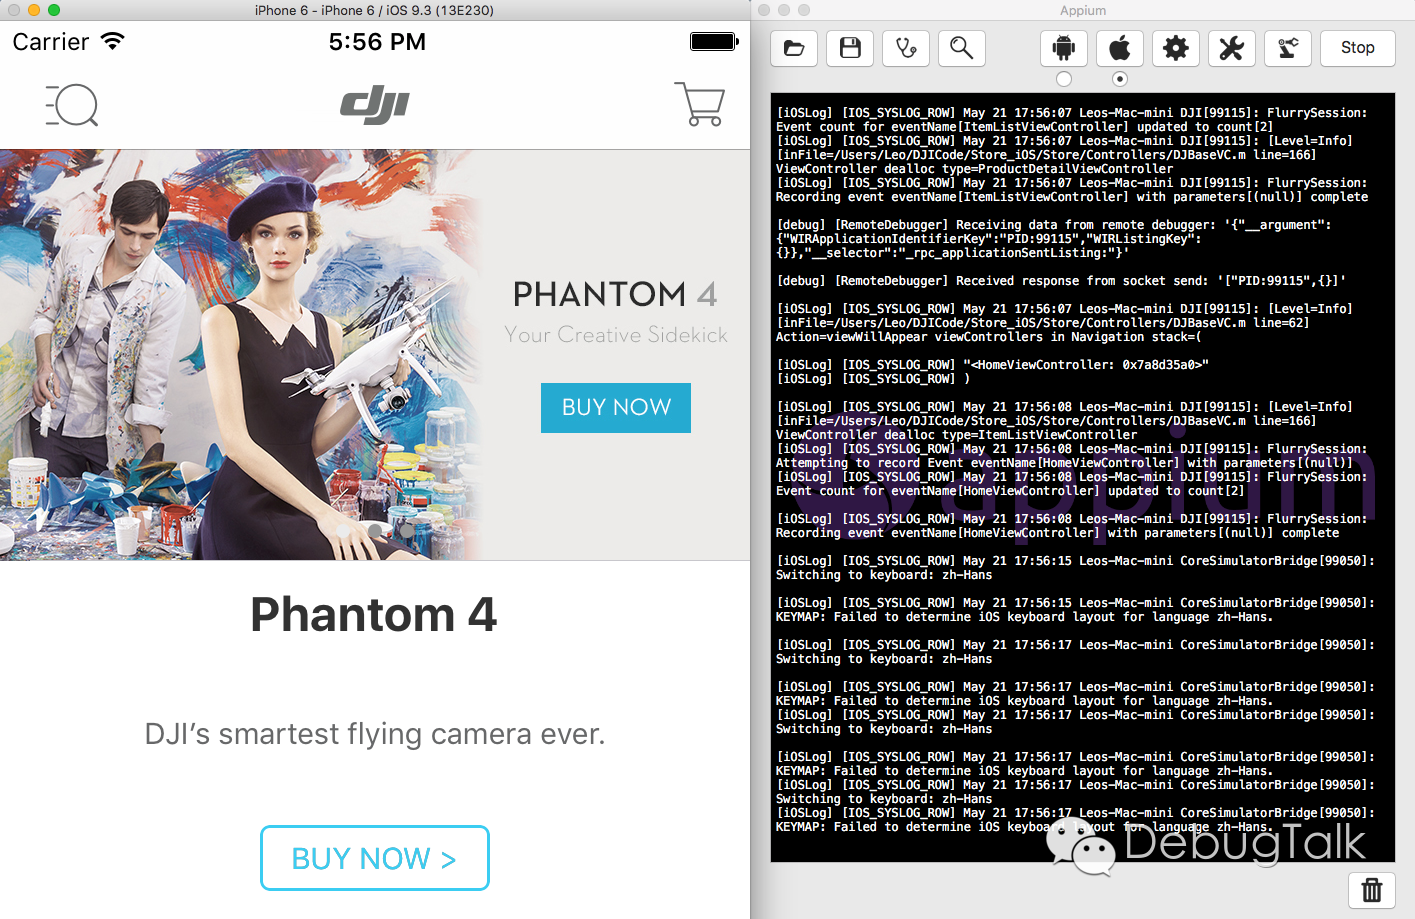Open the search menu icon in DJI app
This screenshot has width=1415, height=919.
coord(72,105)
